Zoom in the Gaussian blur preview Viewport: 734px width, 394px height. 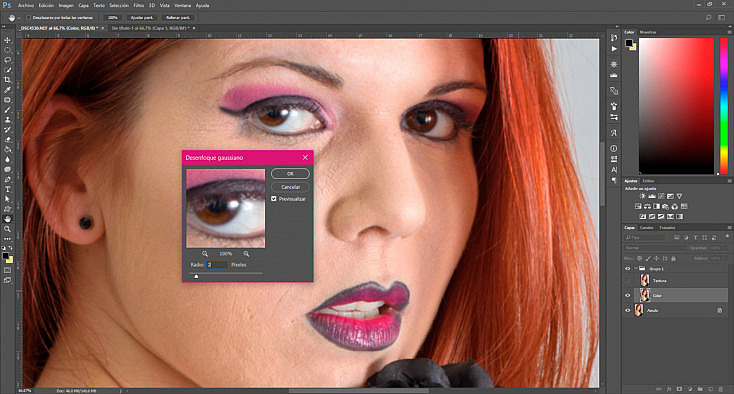point(246,254)
